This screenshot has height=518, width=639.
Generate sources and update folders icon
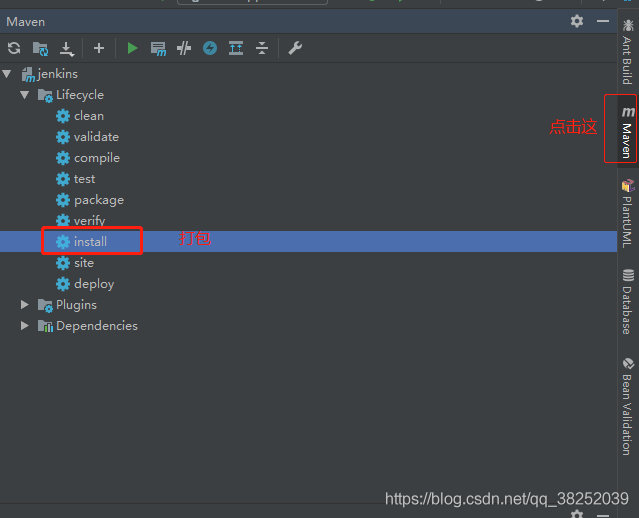tap(40, 48)
